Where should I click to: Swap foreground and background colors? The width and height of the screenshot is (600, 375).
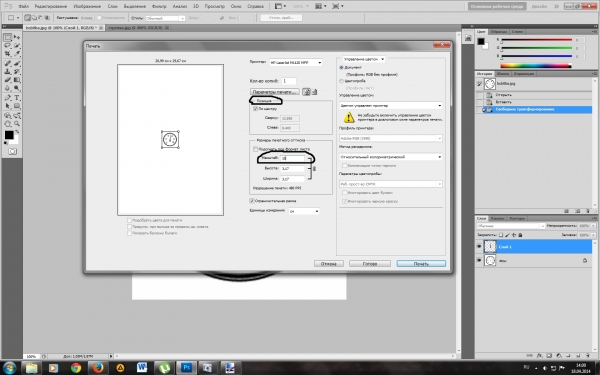pyautogui.click(x=17, y=132)
